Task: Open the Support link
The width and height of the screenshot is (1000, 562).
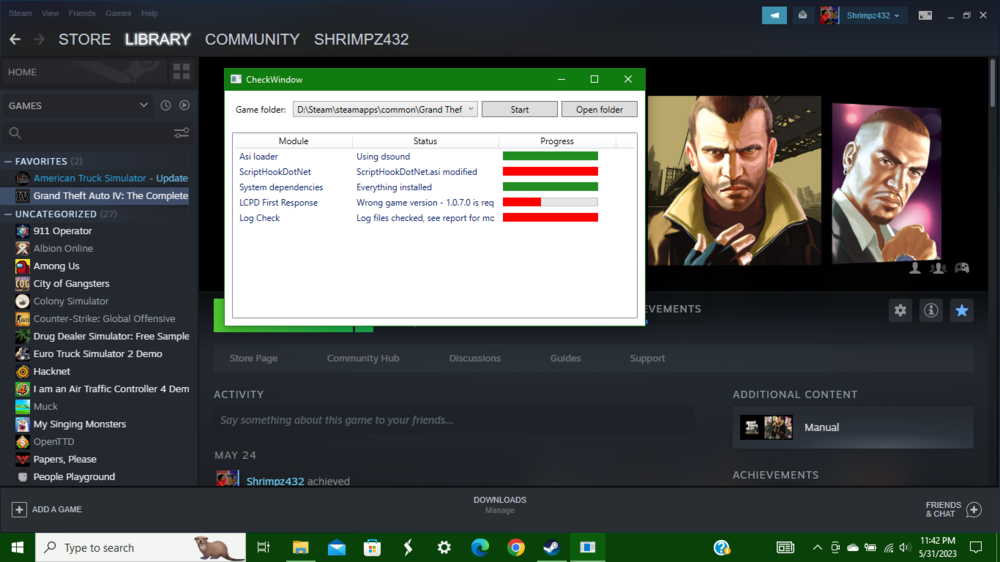Action: pos(647,358)
